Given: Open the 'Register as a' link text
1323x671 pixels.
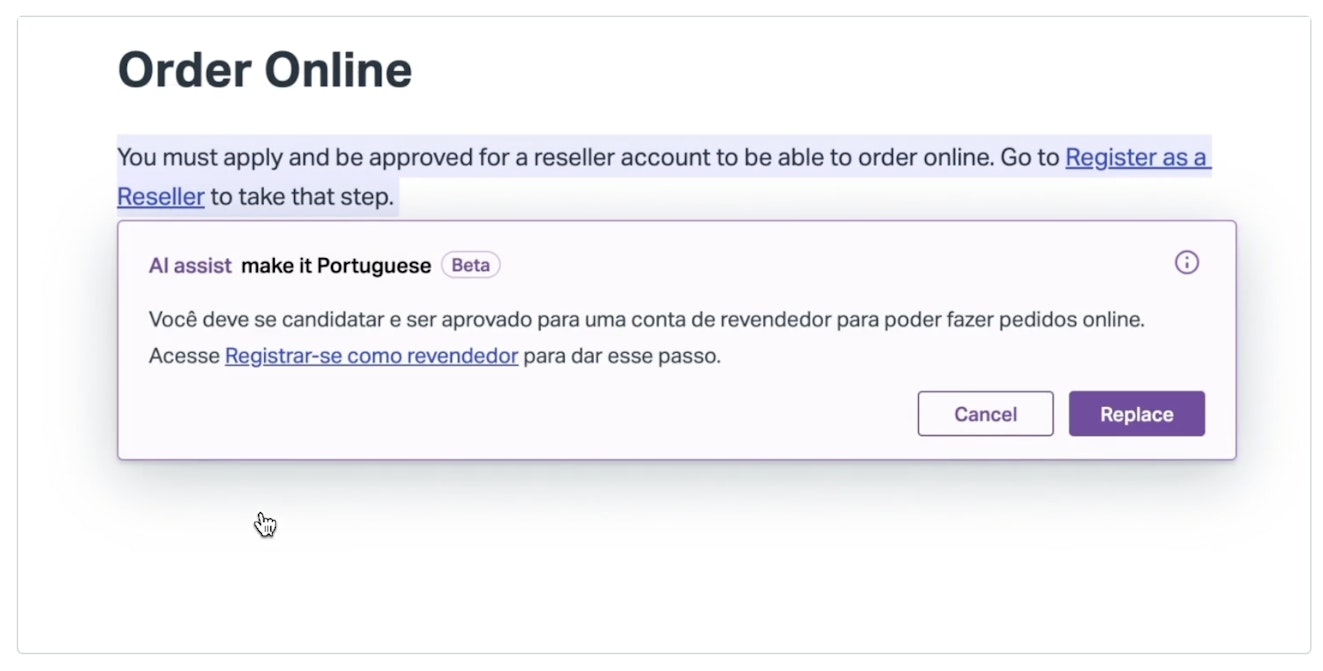Looking at the screenshot, I should click(1136, 158).
